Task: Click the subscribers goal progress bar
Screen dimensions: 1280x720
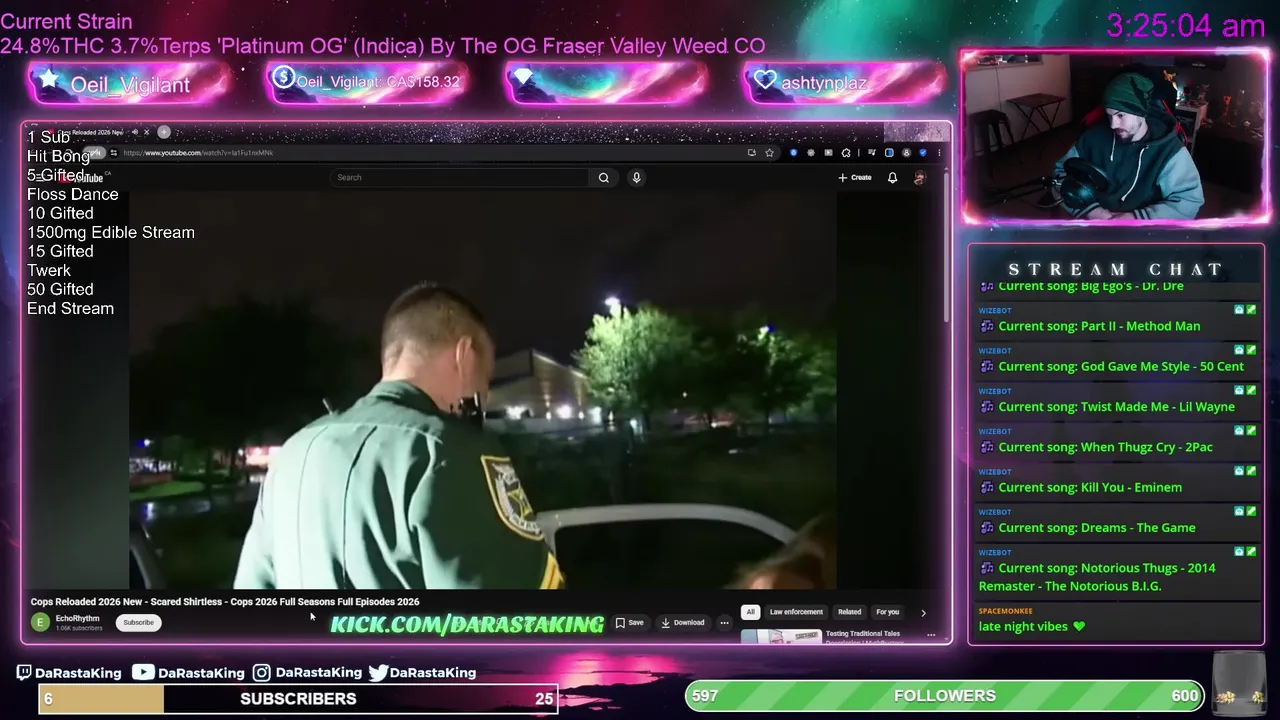Action: (298, 699)
